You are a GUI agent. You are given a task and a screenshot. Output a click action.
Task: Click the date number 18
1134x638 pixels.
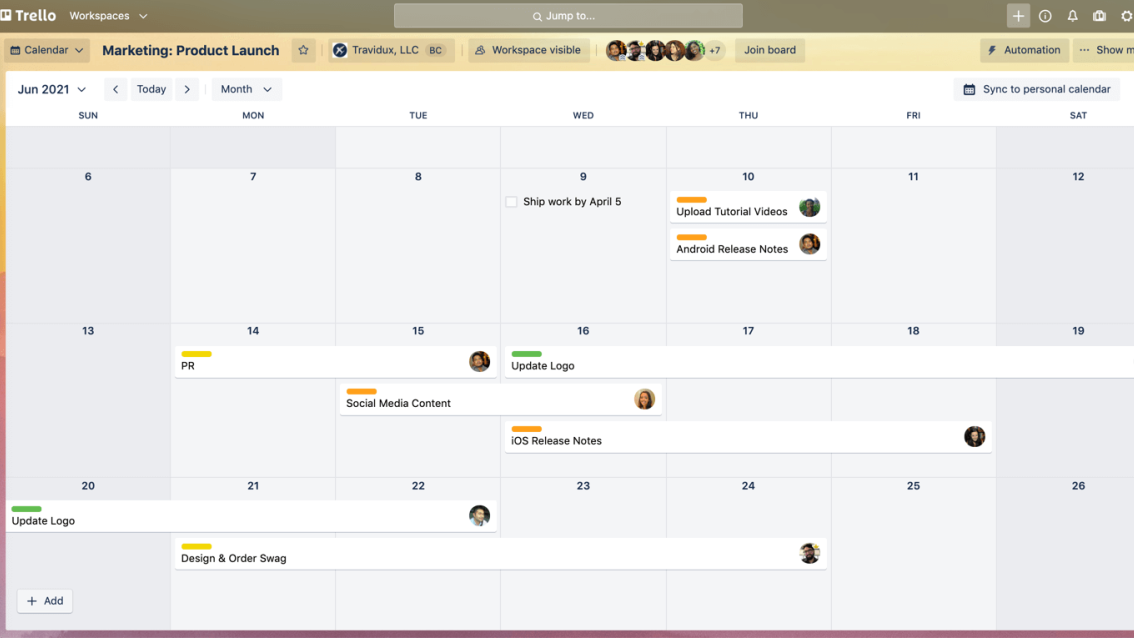tap(913, 331)
